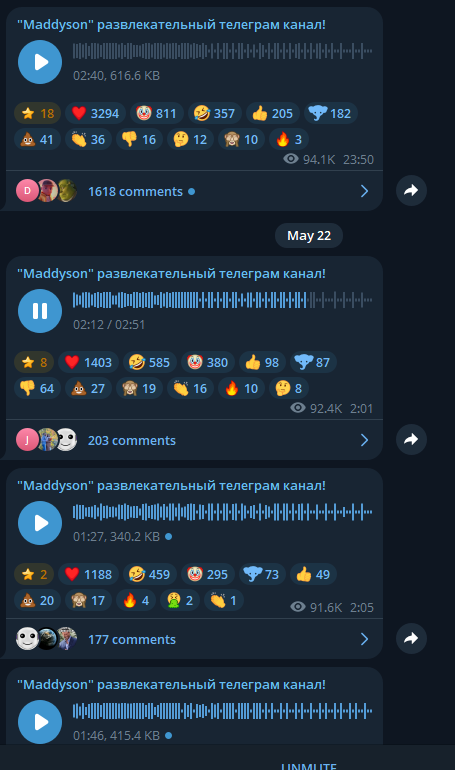Pause the currently playing 02:51 voice message
The height and width of the screenshot is (770, 455).
point(40,311)
